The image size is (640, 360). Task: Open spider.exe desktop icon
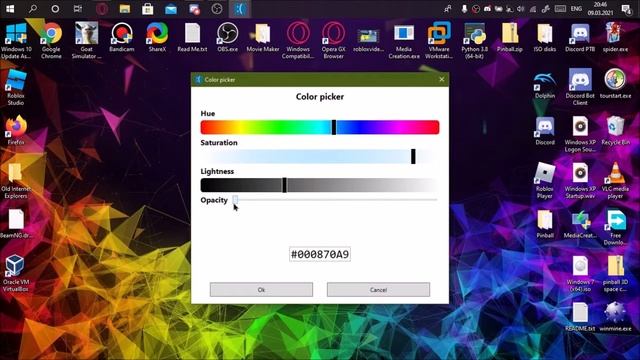click(615, 38)
